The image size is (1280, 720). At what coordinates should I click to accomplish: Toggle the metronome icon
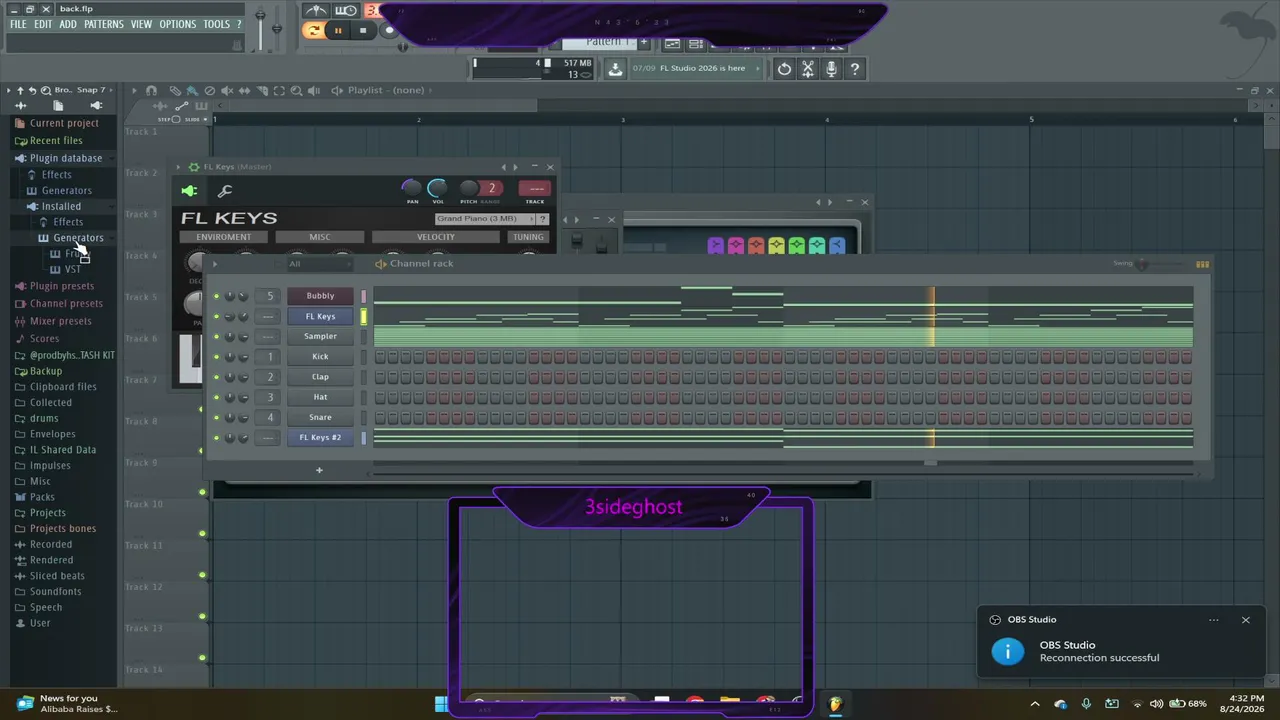click(x=316, y=11)
